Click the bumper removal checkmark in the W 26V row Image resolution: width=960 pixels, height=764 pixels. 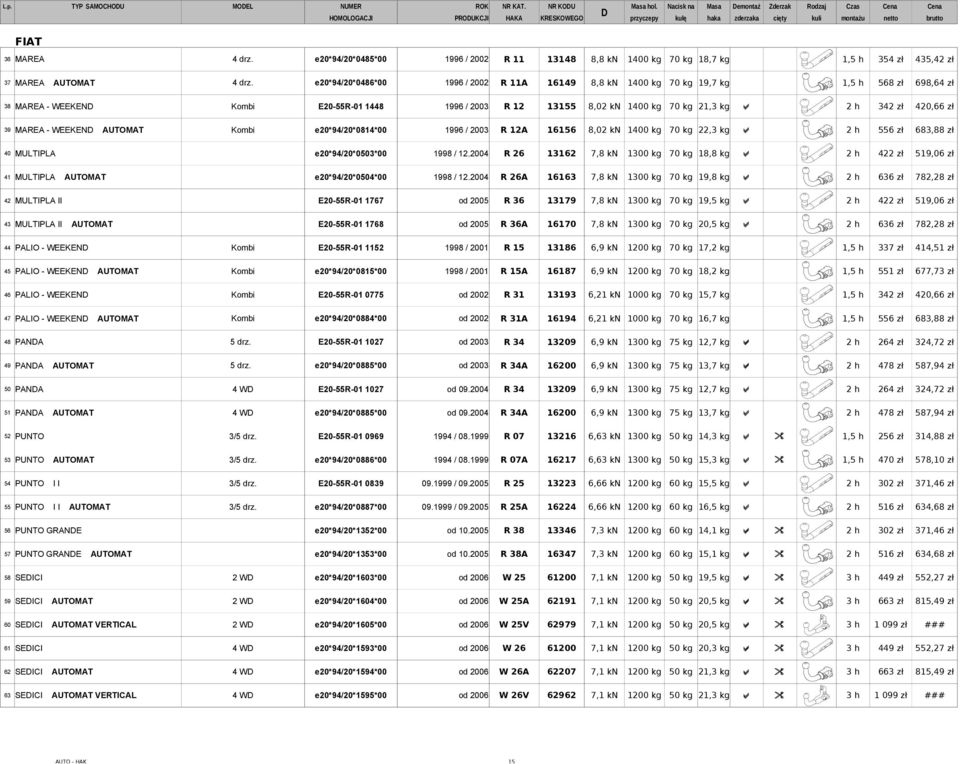click(746, 695)
